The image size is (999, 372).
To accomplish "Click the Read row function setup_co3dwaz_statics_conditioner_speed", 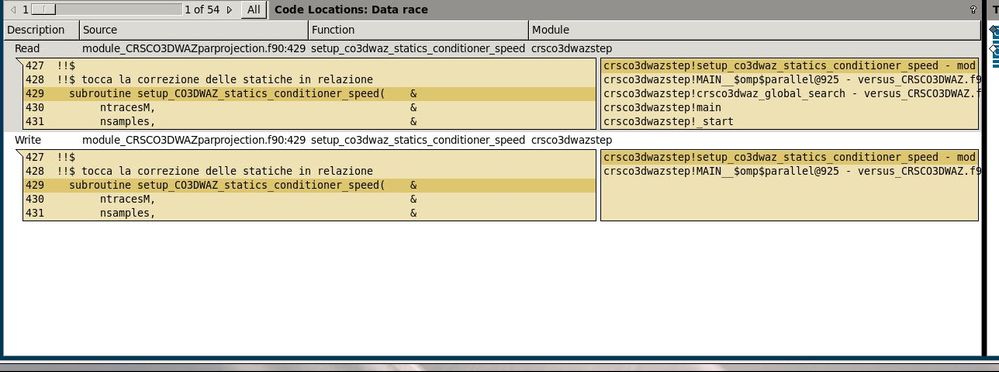I will point(418,48).
